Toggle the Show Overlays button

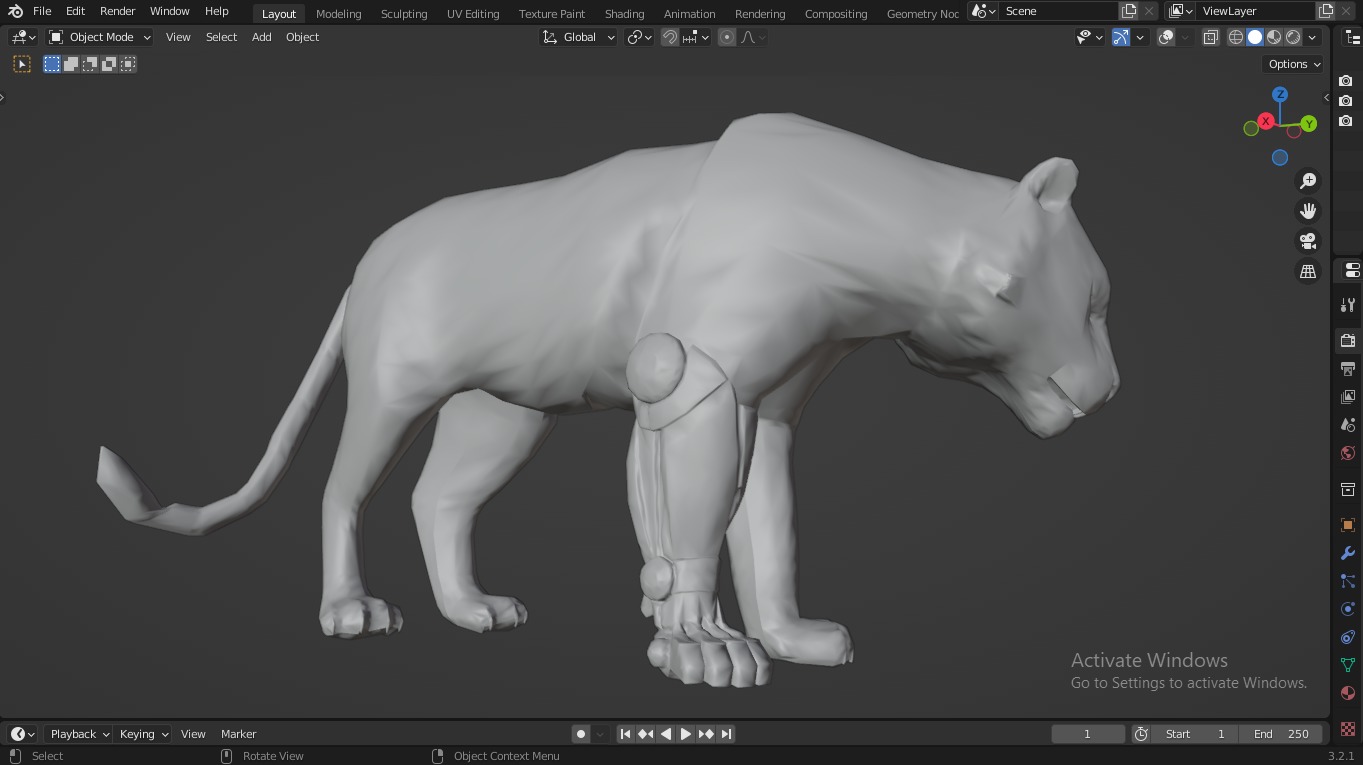click(x=1166, y=37)
